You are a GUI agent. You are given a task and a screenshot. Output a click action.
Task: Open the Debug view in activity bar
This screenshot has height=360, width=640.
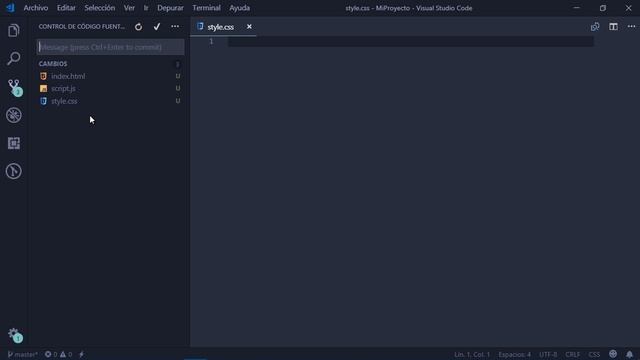(x=13, y=115)
